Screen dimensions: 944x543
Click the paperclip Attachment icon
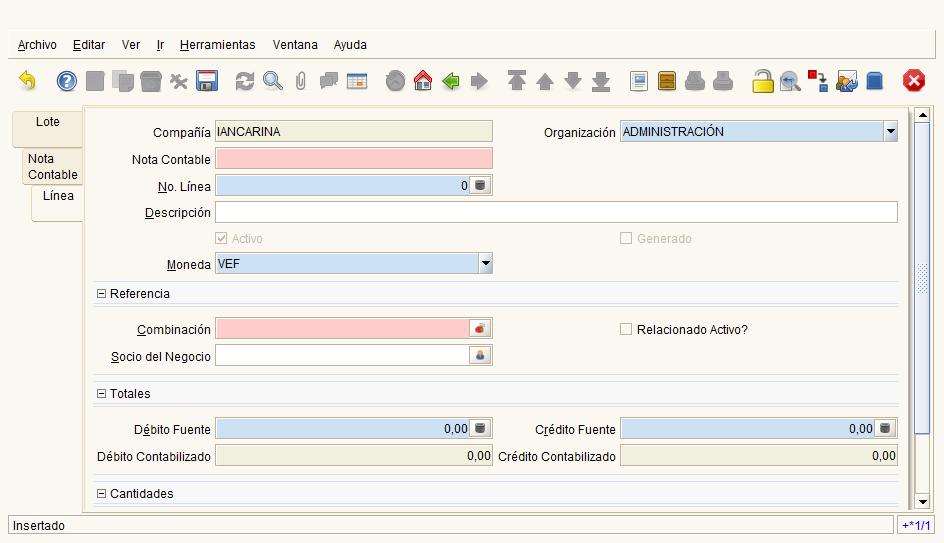(300, 81)
